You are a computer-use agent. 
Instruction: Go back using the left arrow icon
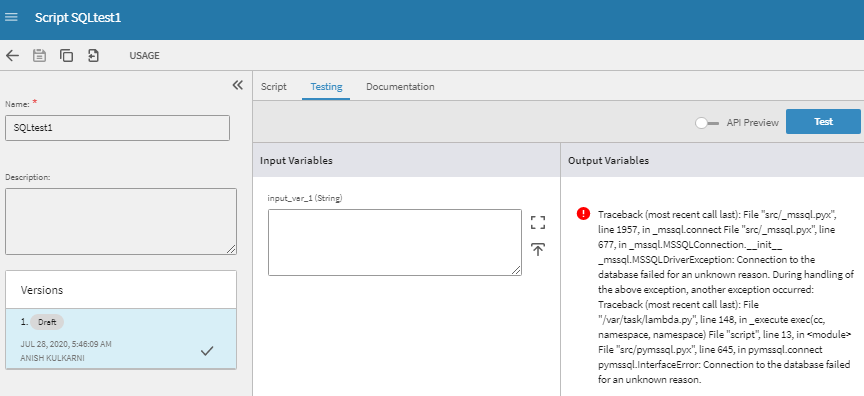click(x=12, y=56)
